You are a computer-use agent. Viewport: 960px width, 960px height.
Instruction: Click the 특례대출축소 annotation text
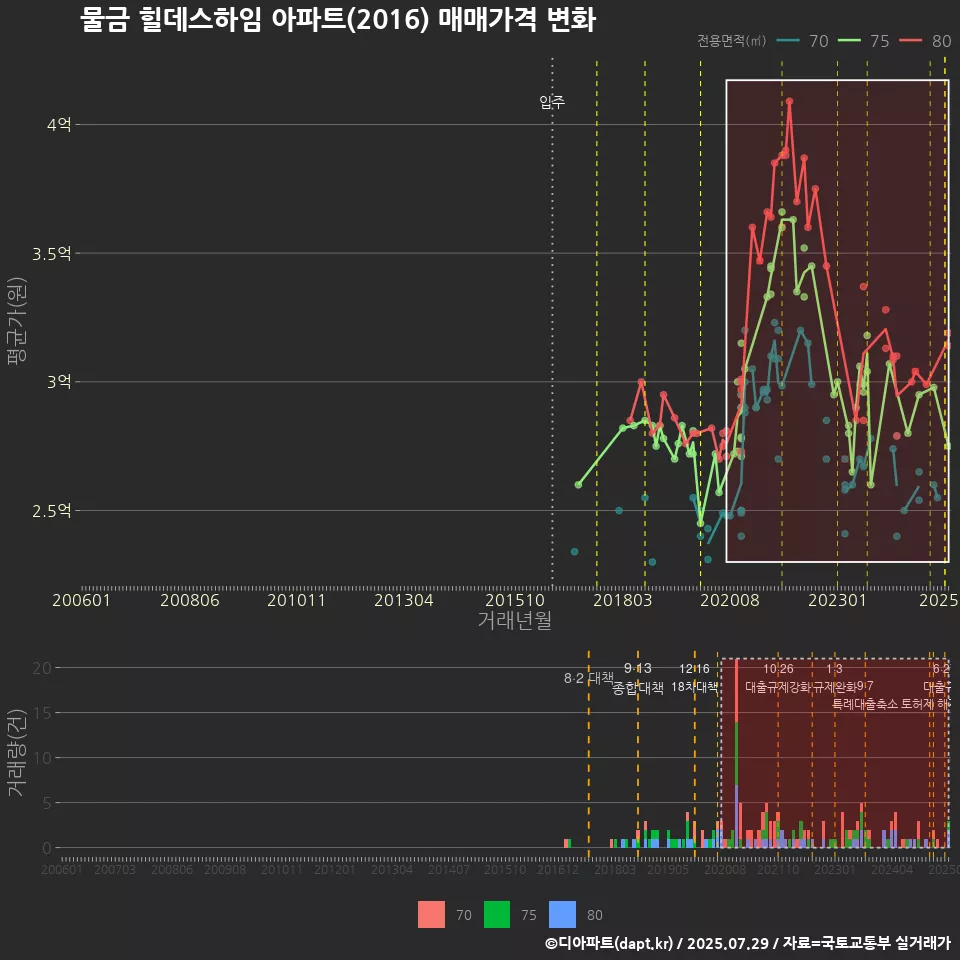tap(865, 704)
